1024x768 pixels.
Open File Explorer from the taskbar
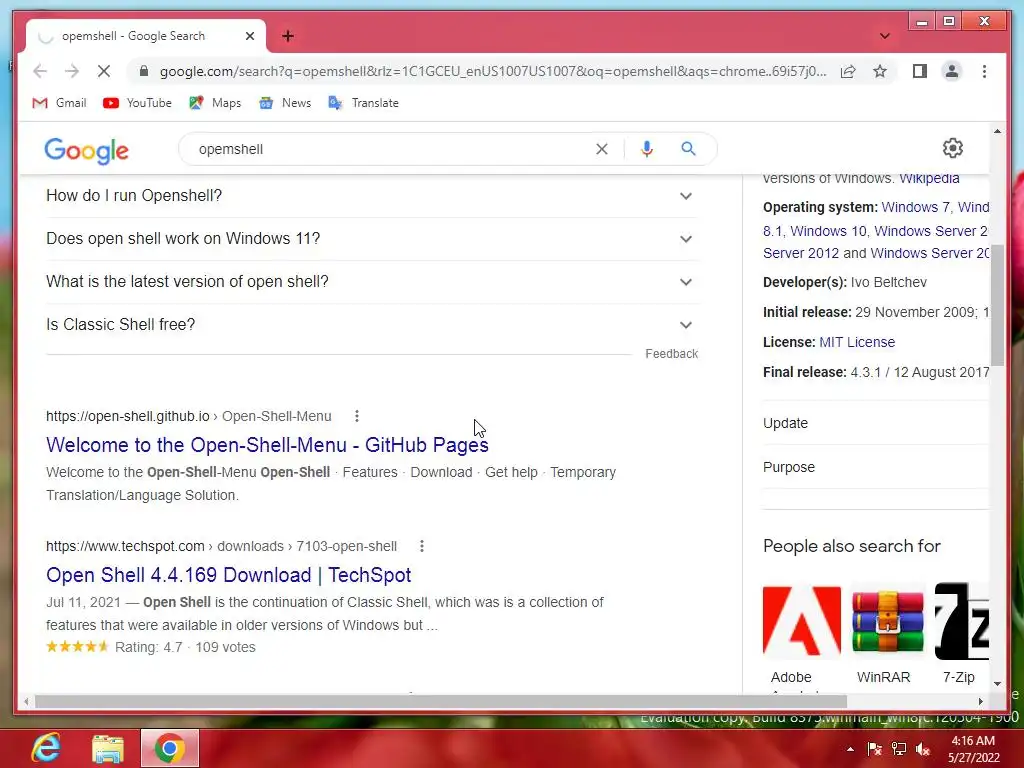coord(107,748)
